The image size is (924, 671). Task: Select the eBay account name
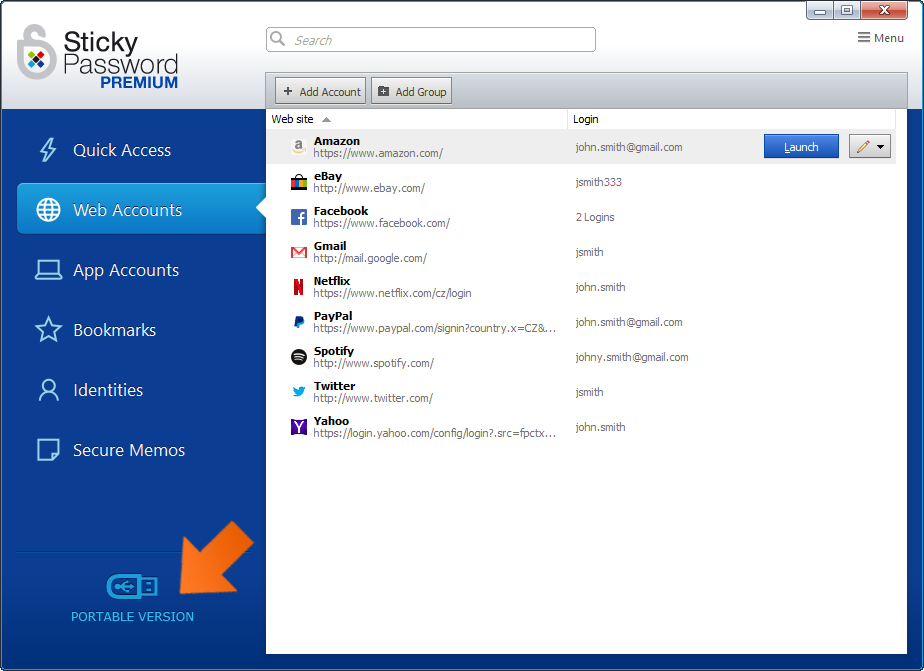click(x=328, y=176)
